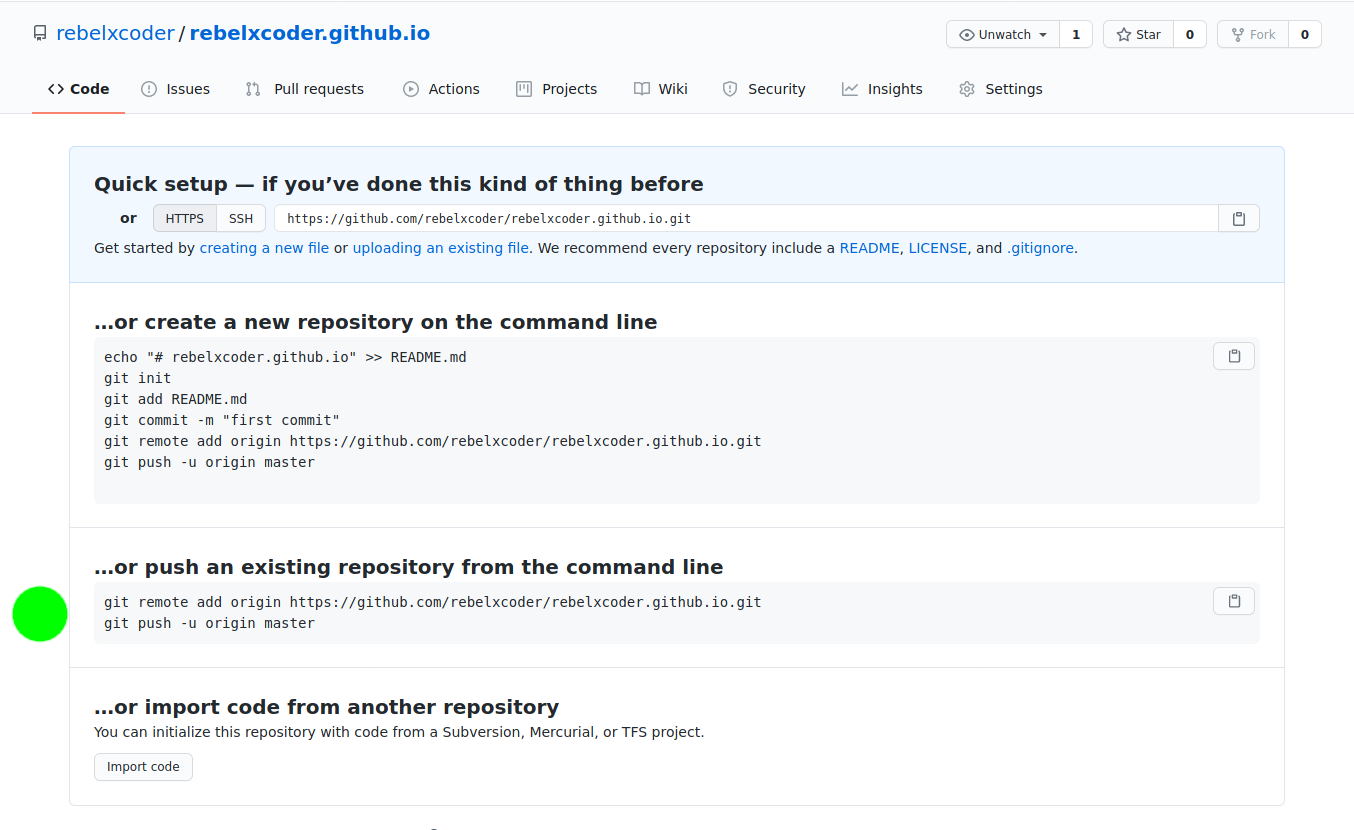The image size is (1354, 830).
Task: Click the Fork button
Action: 1253,34
